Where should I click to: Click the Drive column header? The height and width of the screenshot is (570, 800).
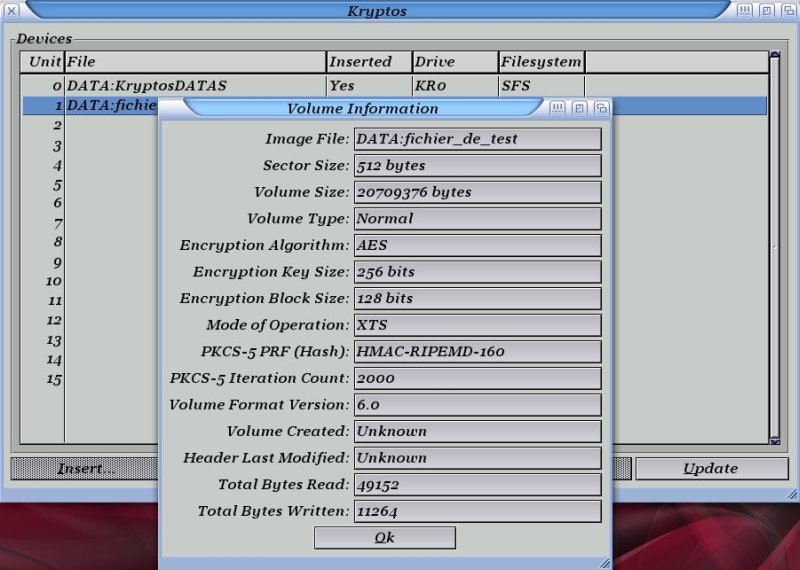click(456, 62)
